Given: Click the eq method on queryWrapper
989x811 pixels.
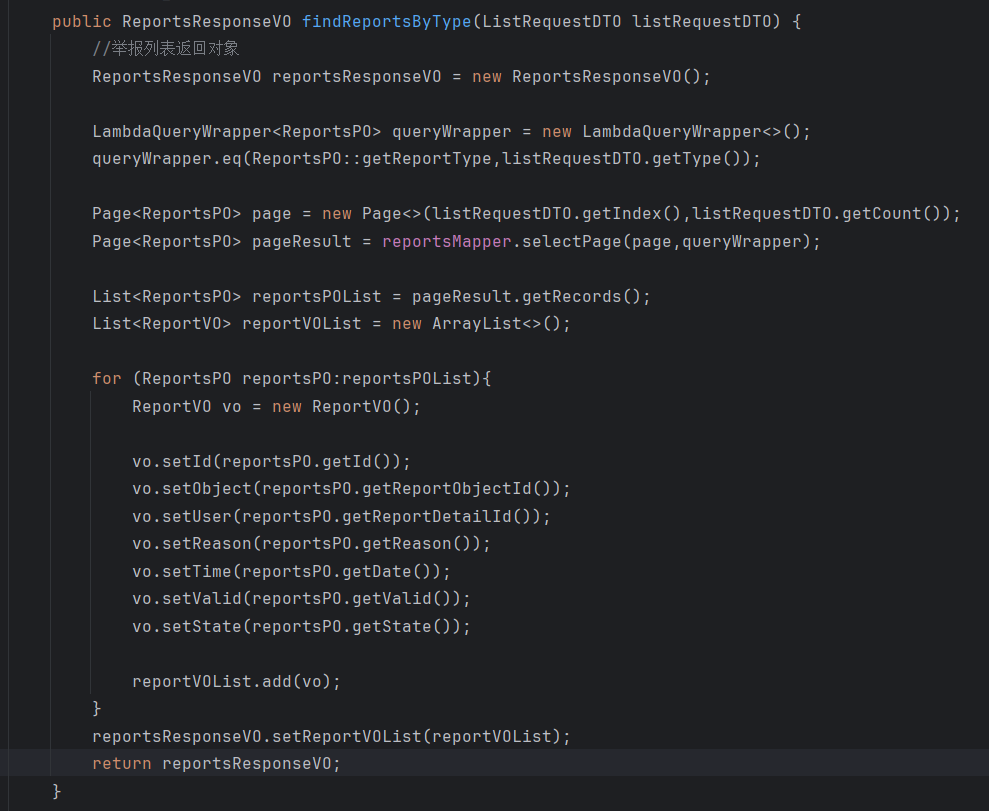Looking at the screenshot, I should [231, 158].
